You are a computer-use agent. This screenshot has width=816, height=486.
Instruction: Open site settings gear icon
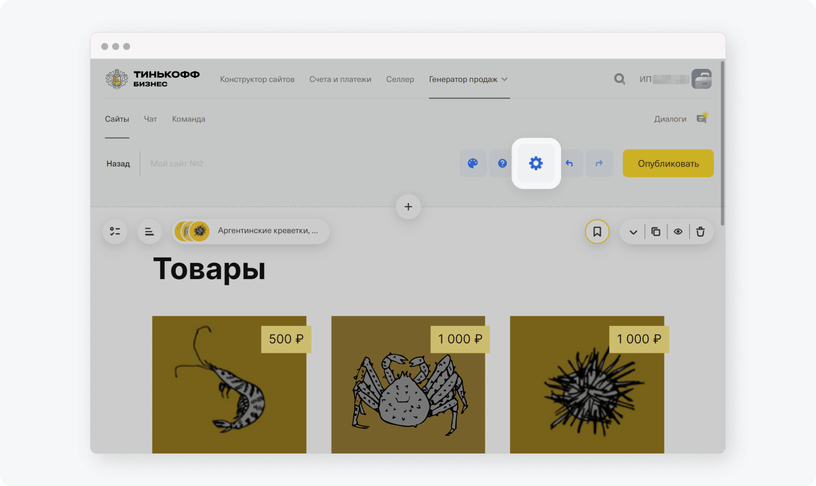[x=536, y=163]
